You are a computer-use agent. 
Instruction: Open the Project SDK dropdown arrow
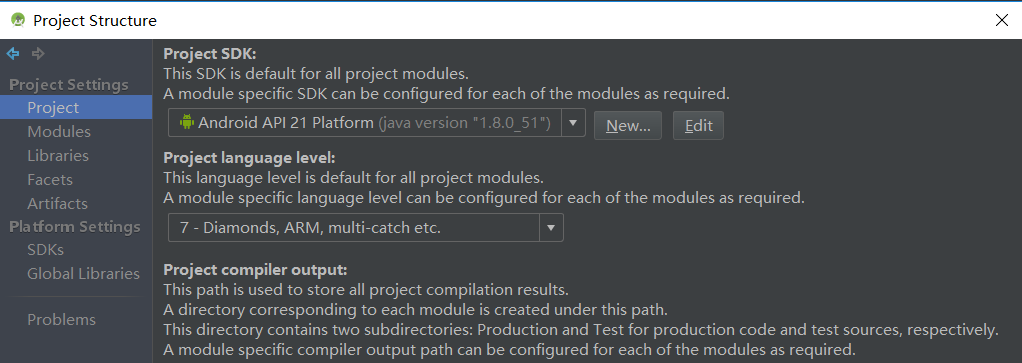tap(573, 123)
